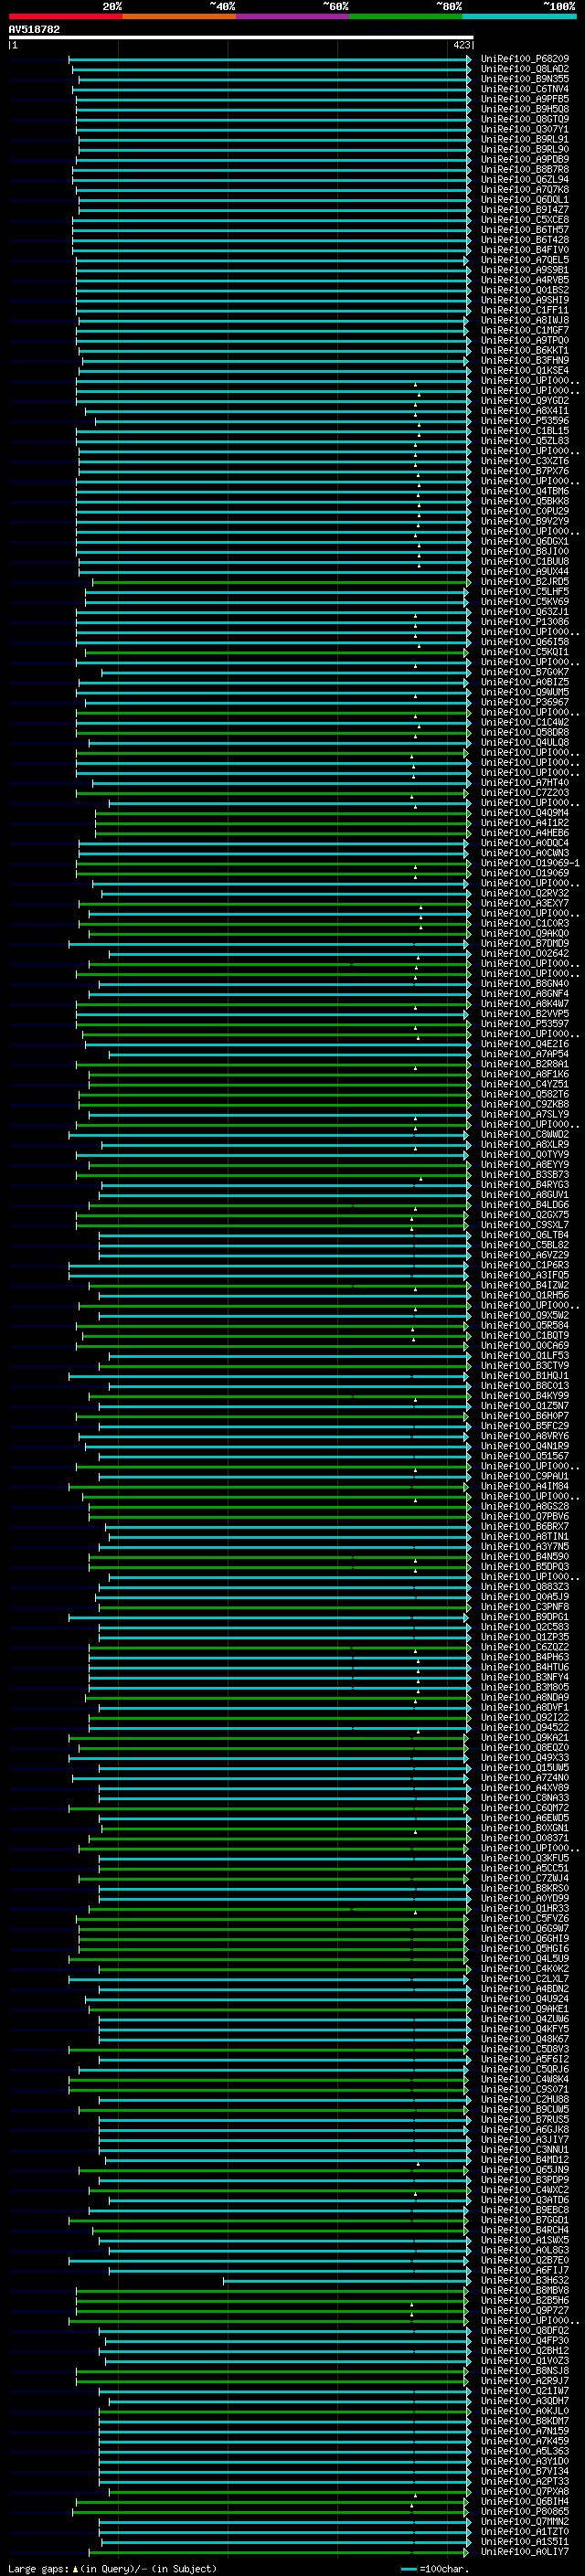
Task: Click the red ~20% identity legend segment
Action: point(65,16)
